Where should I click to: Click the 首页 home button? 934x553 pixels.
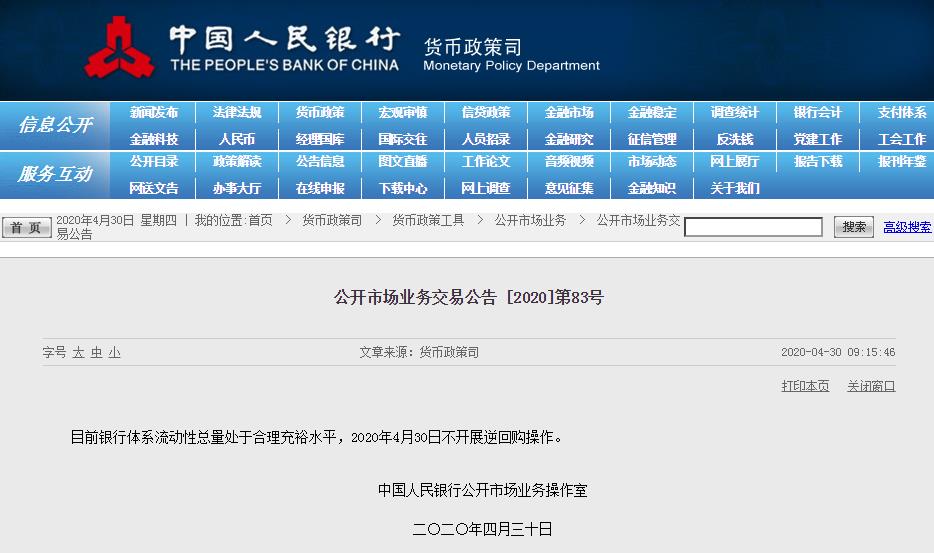click(x=27, y=228)
